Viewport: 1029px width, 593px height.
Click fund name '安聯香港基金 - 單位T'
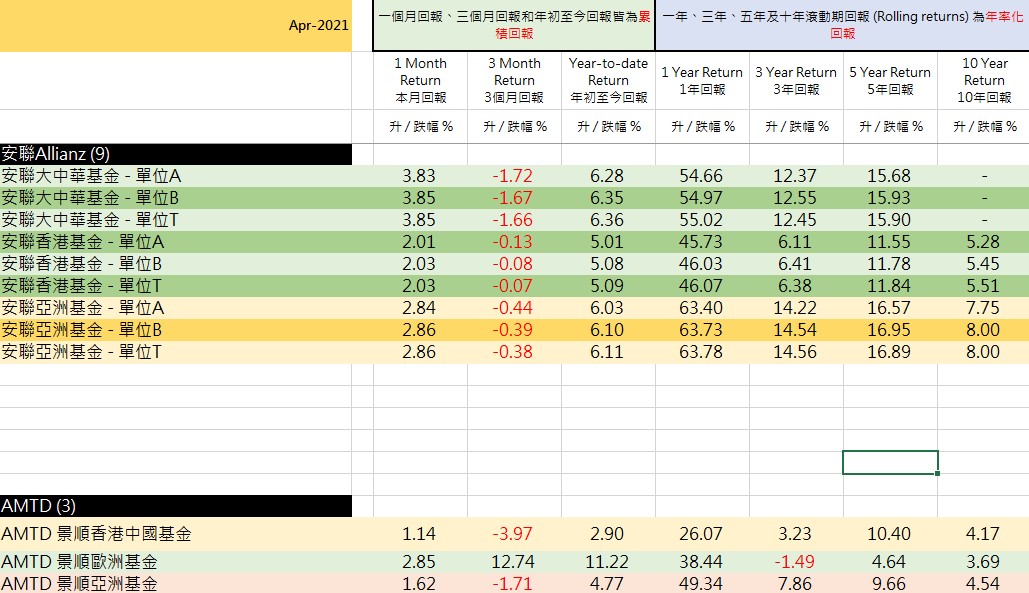[x=81, y=286]
